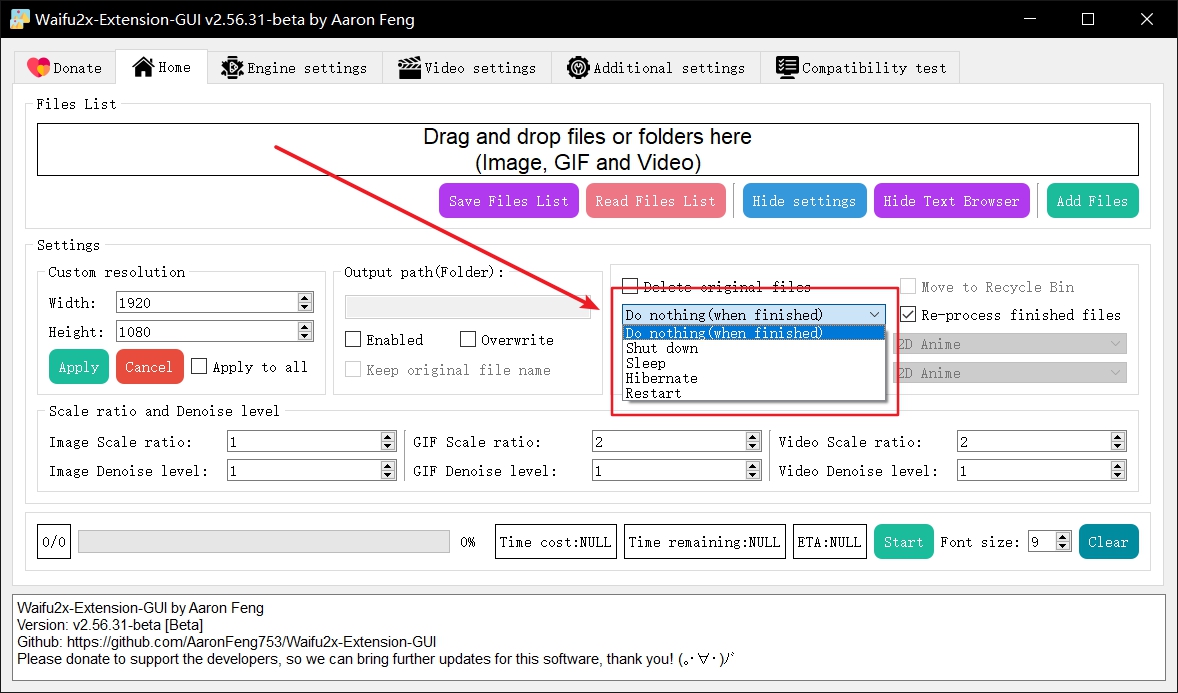Image resolution: width=1178 pixels, height=693 pixels.
Task: Open the Donate tab with heart icon
Action: pyautogui.click(x=65, y=68)
